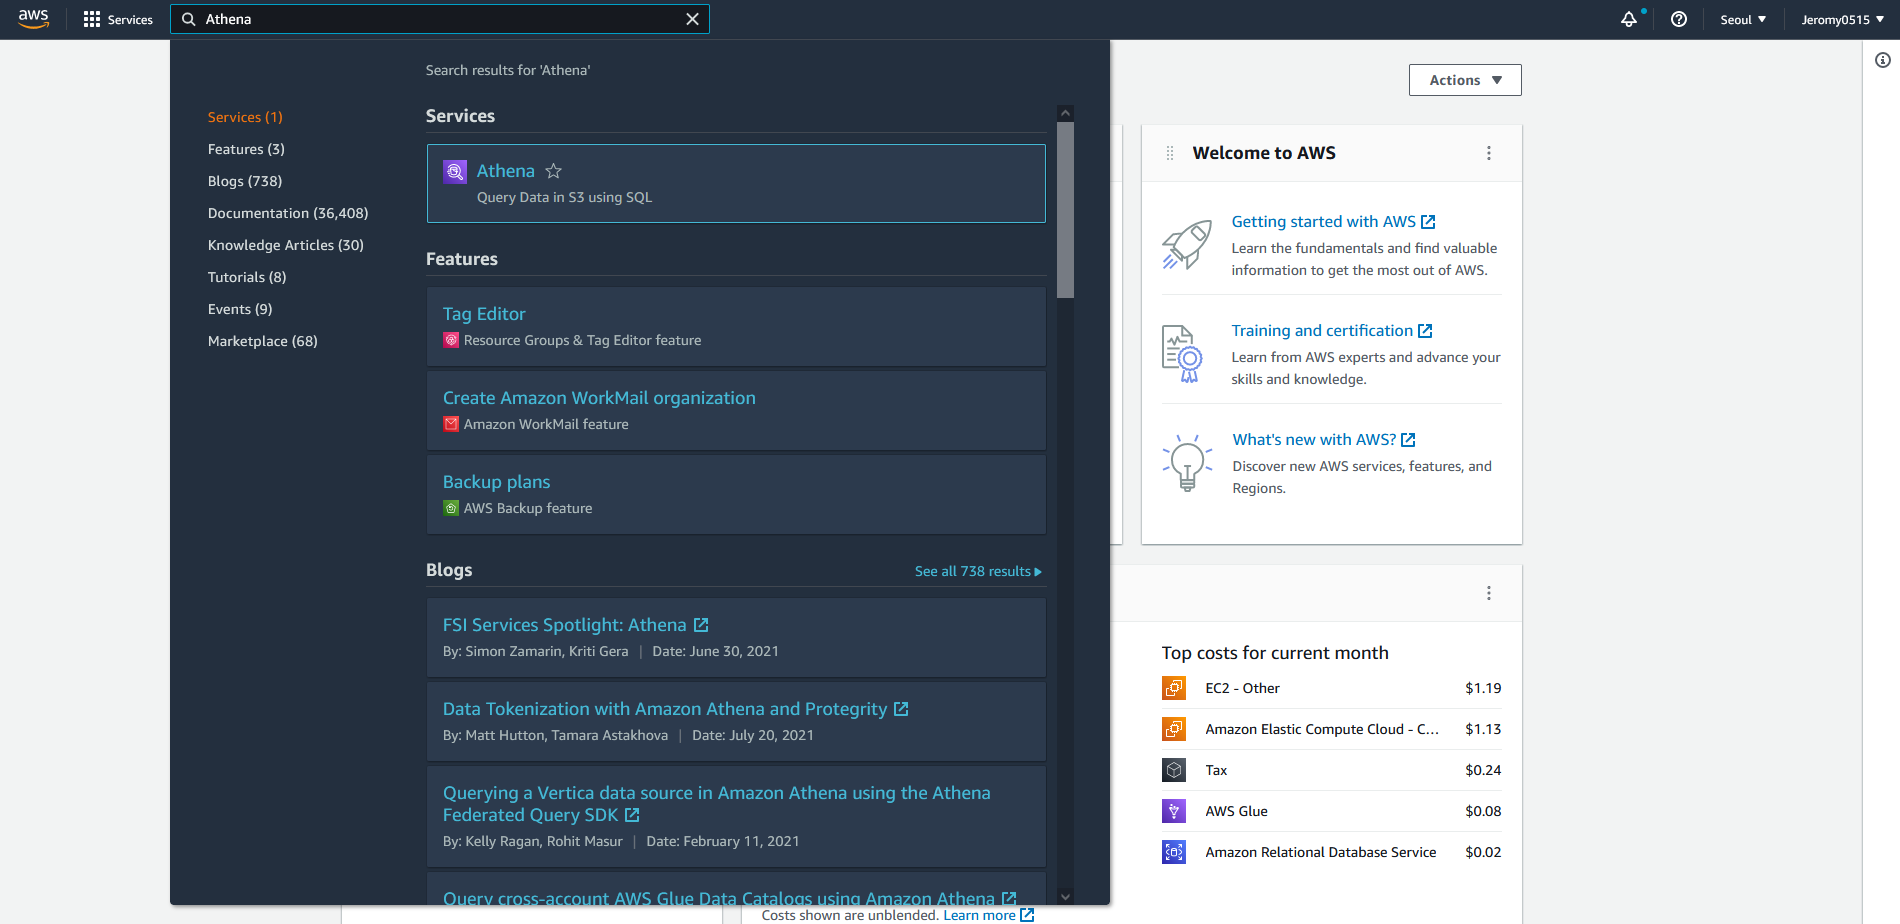Open Querying a Vertica data source blog
The width and height of the screenshot is (1900, 924).
click(716, 804)
